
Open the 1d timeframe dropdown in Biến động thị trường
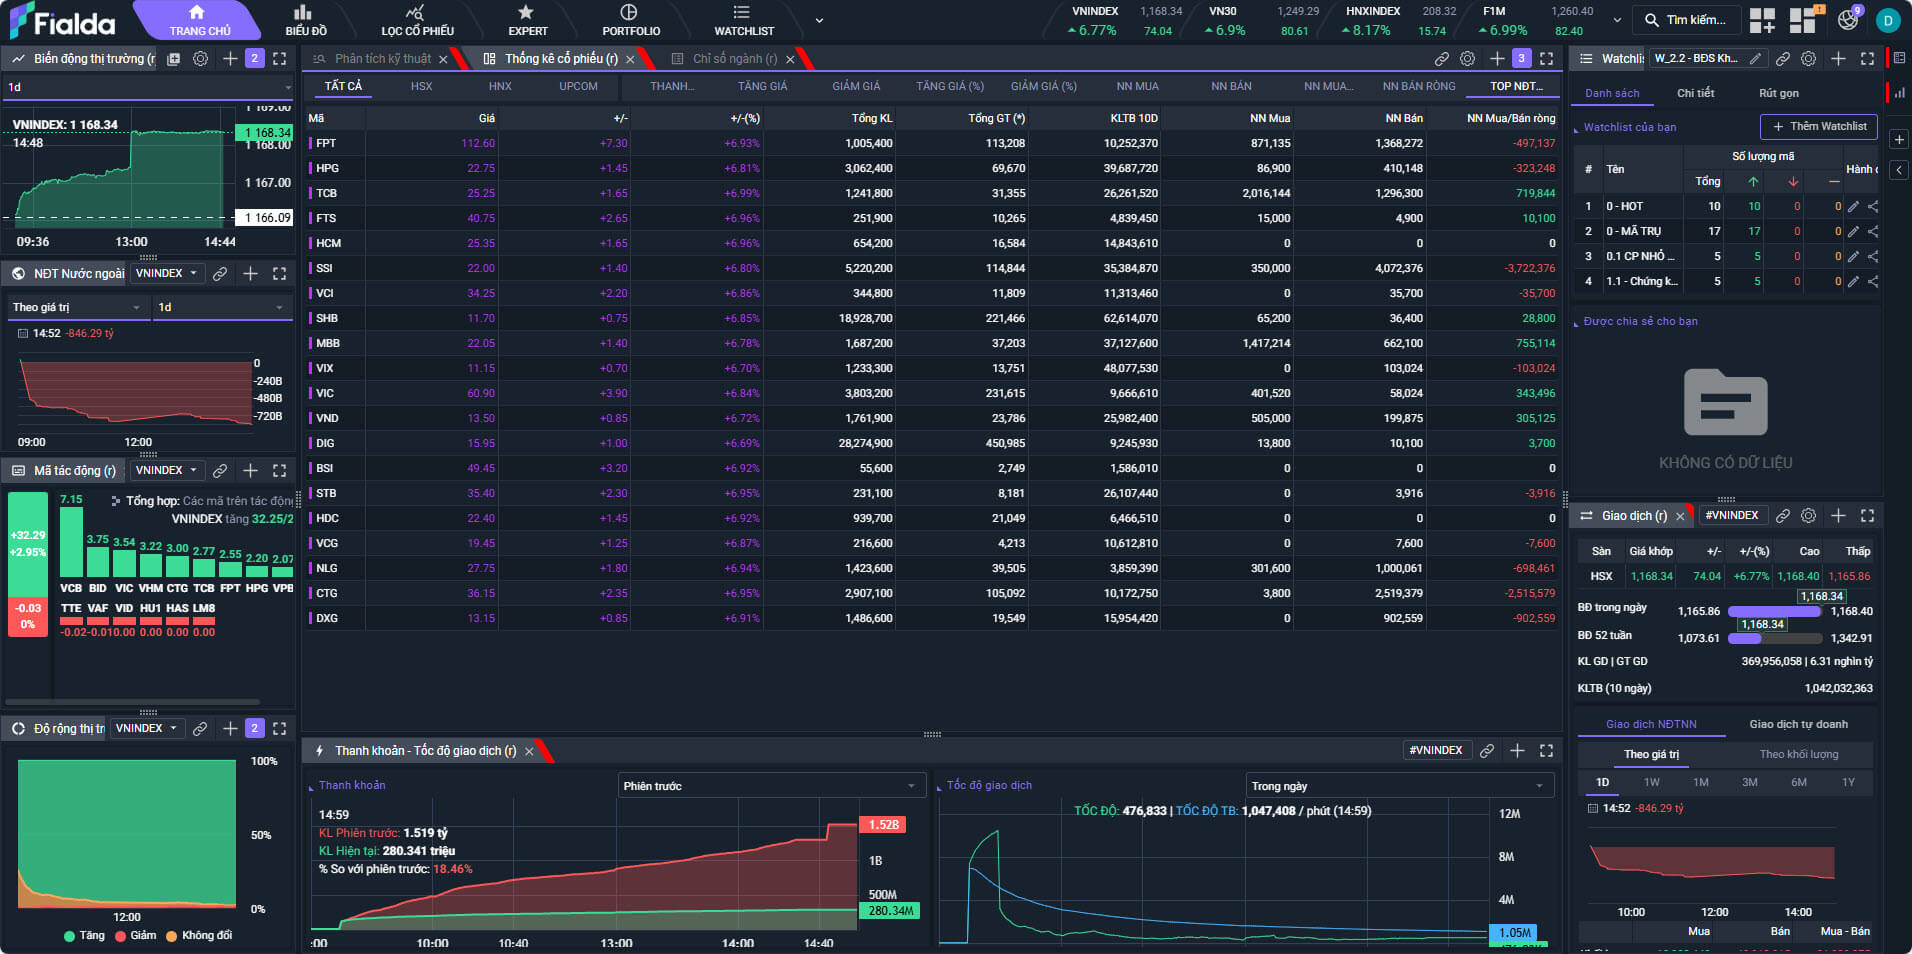point(148,88)
